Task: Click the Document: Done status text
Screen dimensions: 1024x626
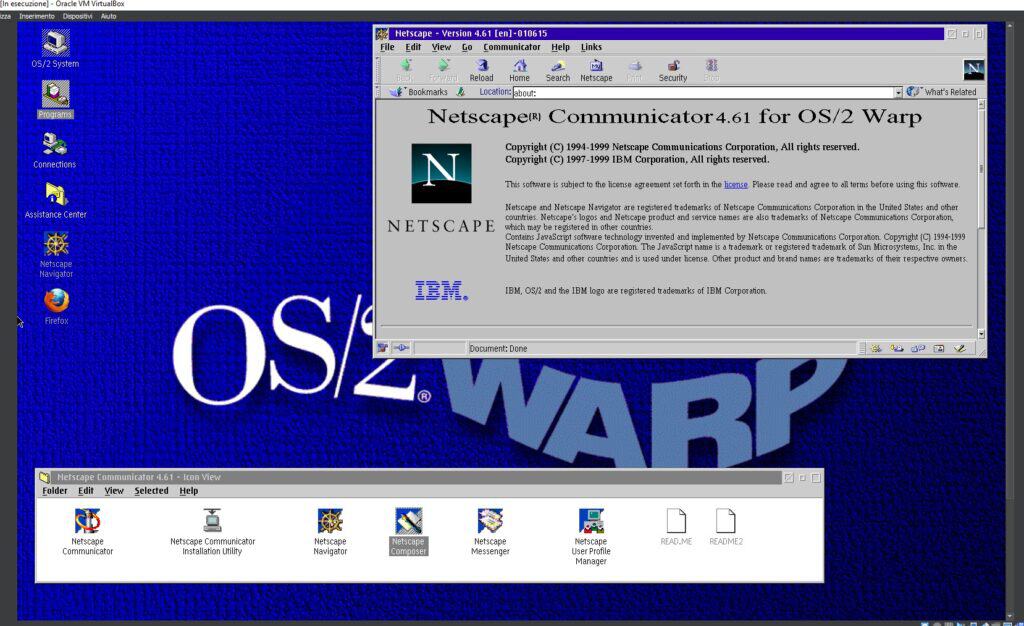Action: [x=498, y=349]
